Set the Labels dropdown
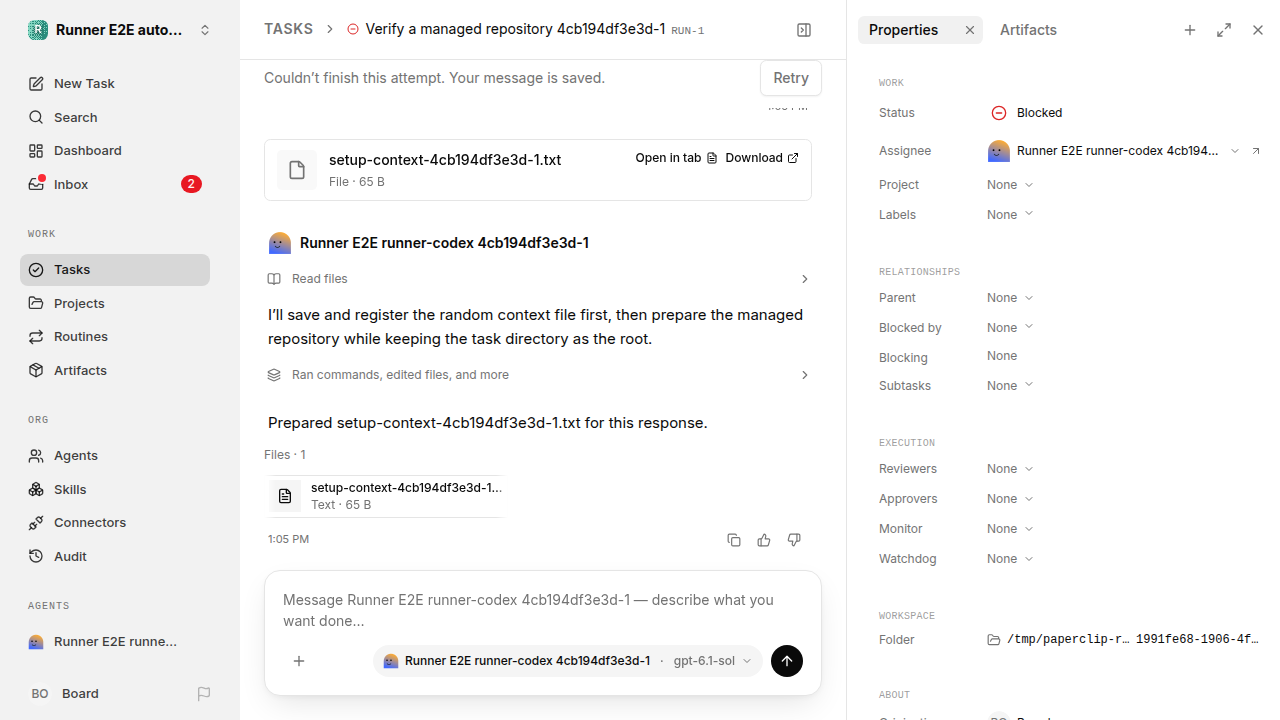 [1010, 215]
